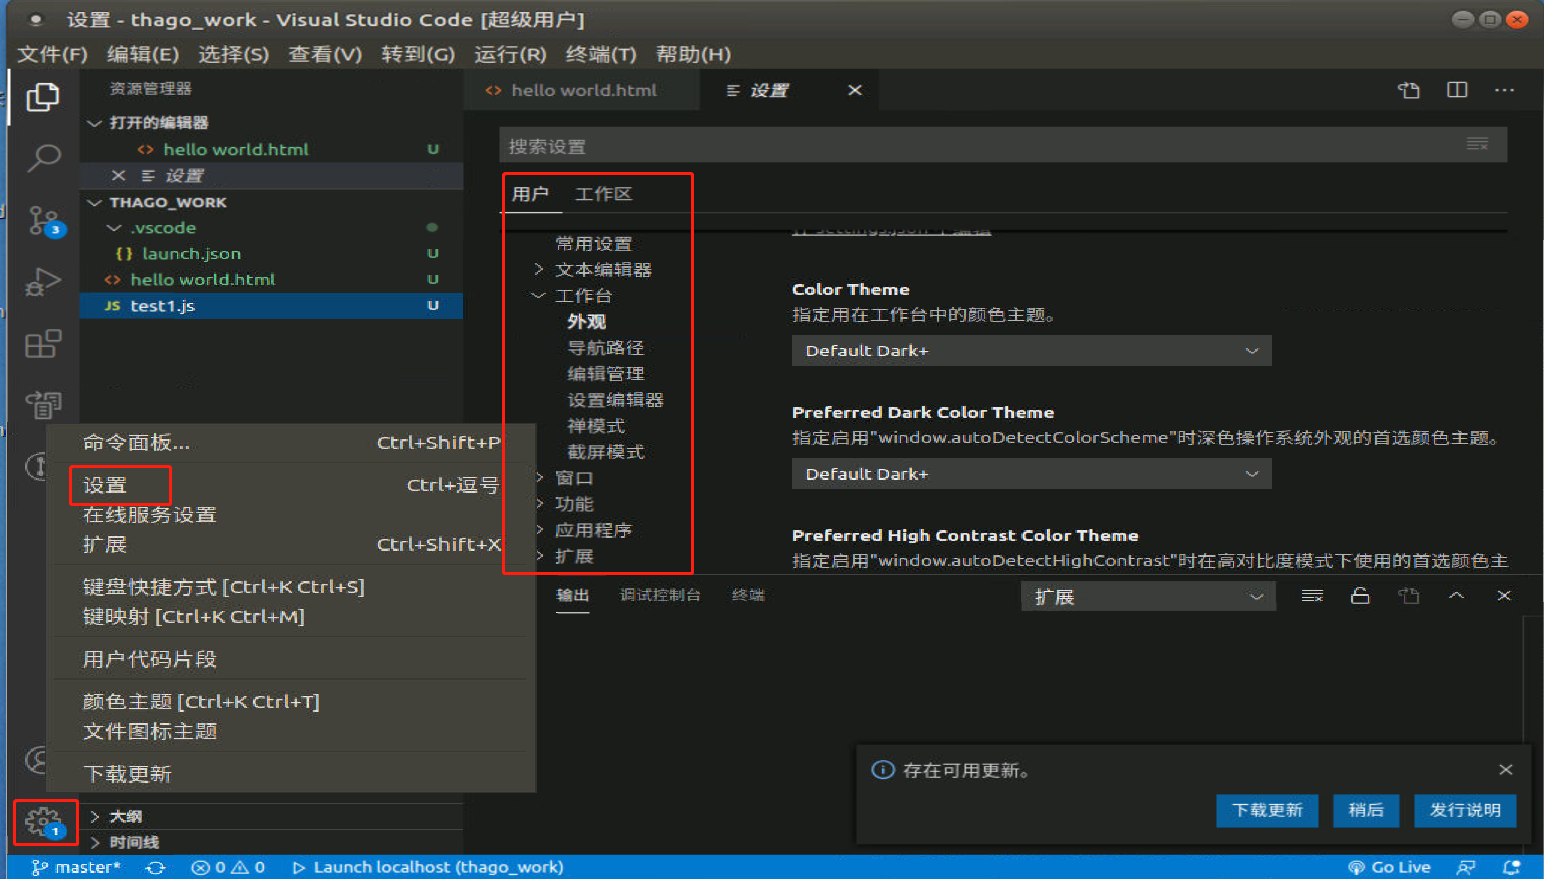
Task: Select 导航路径 settings category
Action: pos(606,348)
